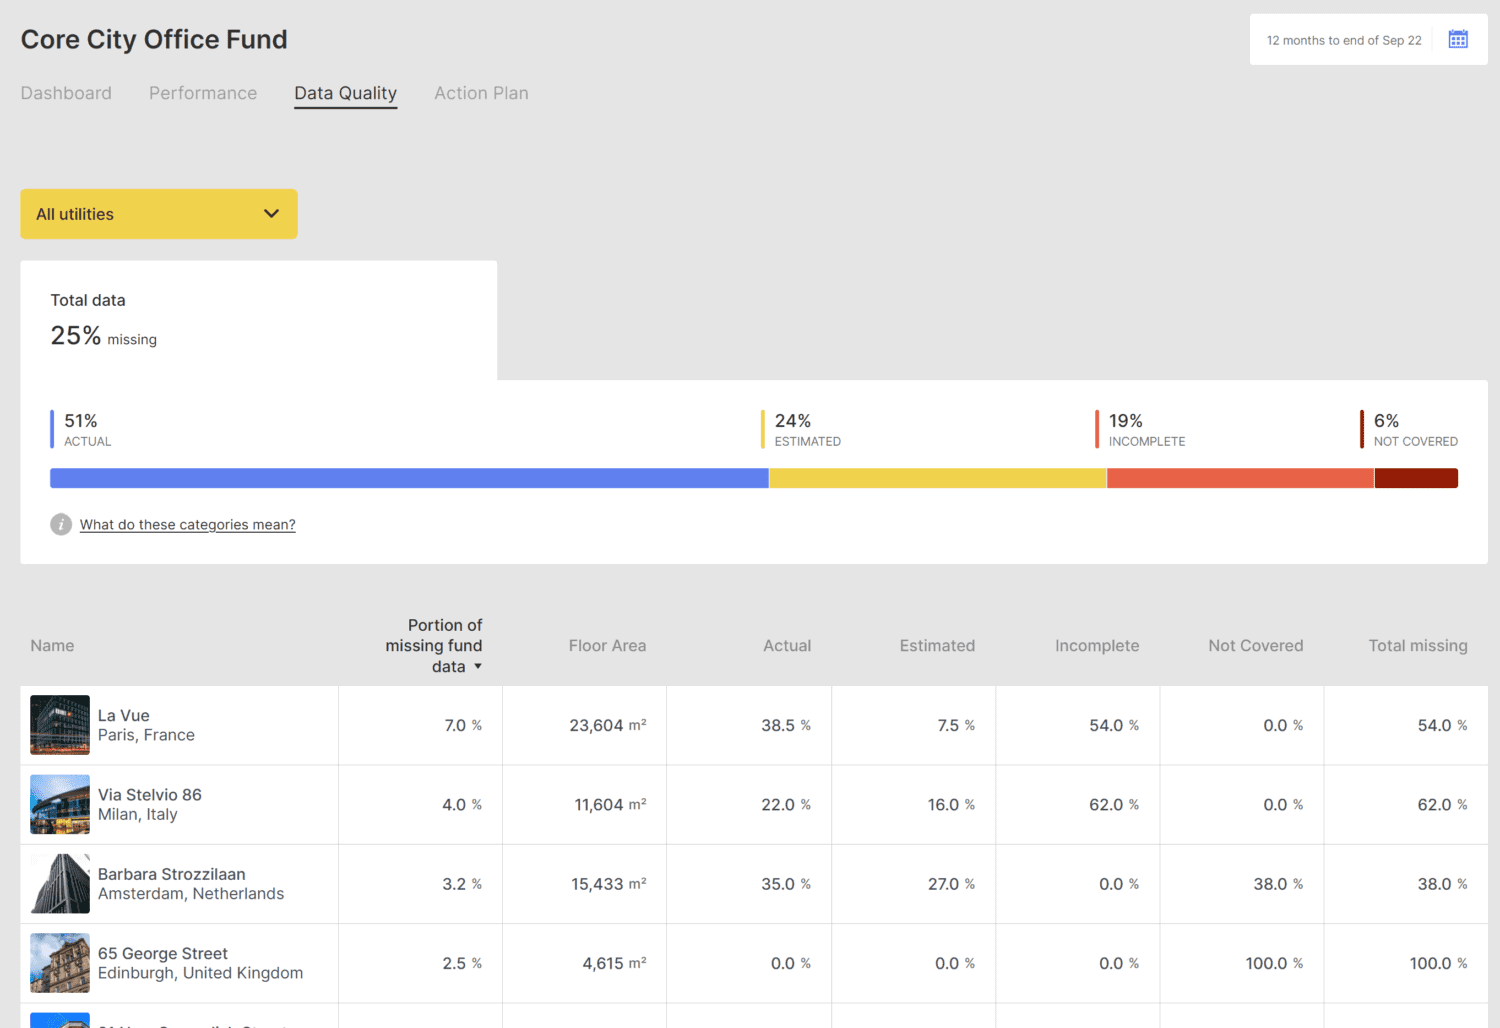
Task: Click La Vue floor area 23,604 m²
Action: (x=608, y=726)
